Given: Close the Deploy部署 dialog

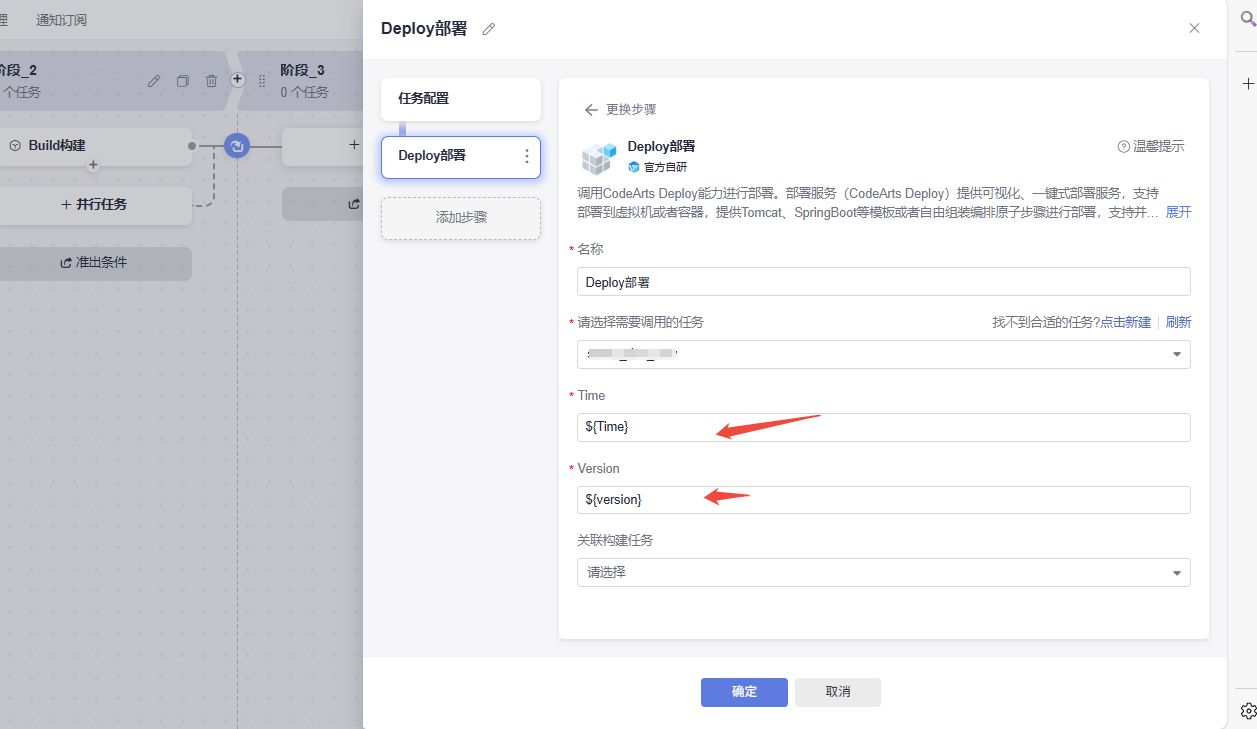Looking at the screenshot, I should pyautogui.click(x=1194, y=28).
